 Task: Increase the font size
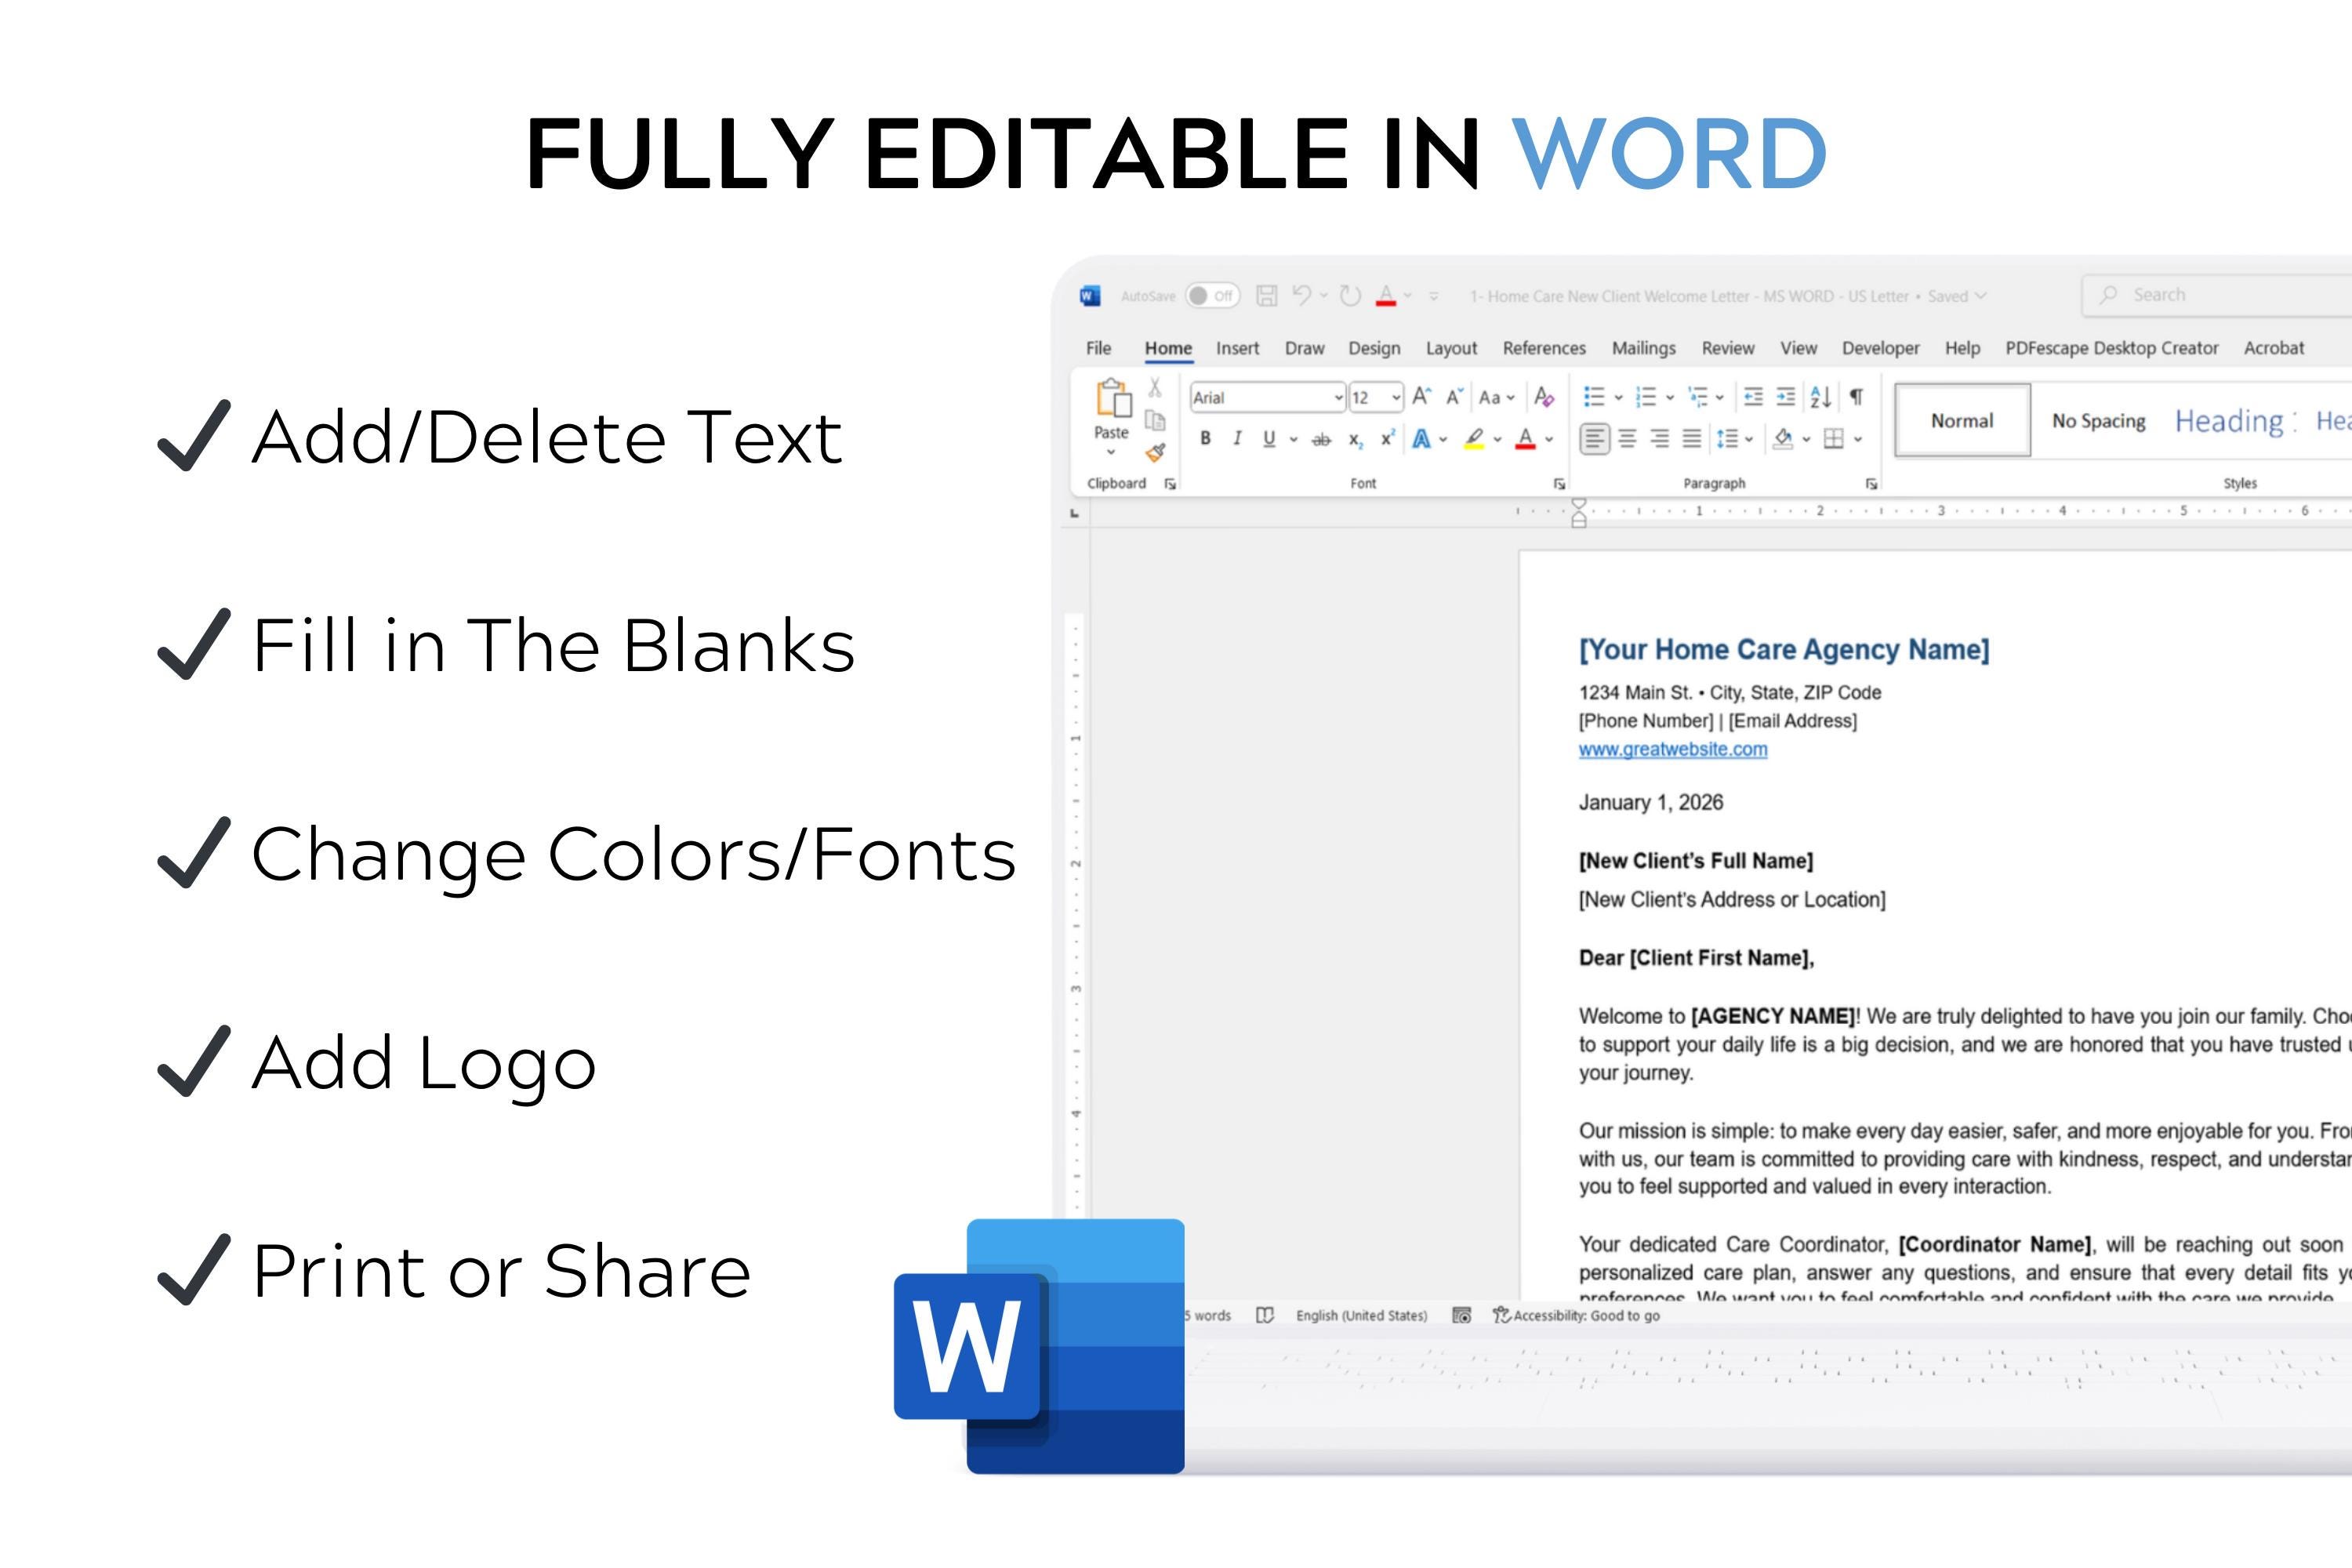point(1421,397)
